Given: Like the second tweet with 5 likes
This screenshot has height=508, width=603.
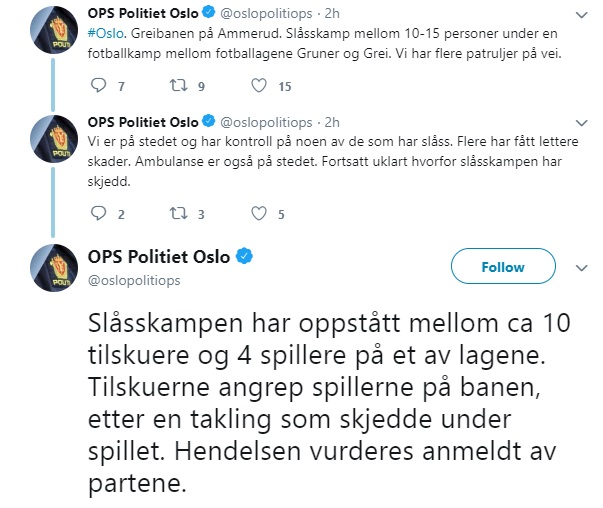Looking at the screenshot, I should [x=258, y=213].
